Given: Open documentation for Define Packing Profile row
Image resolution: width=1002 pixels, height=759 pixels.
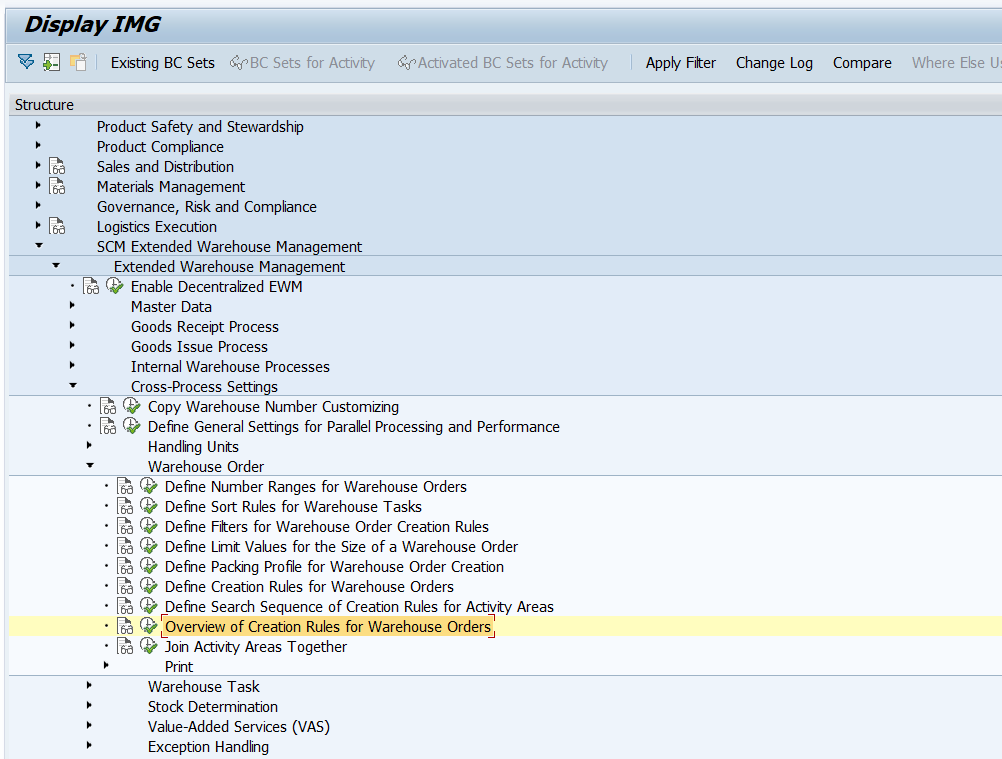Looking at the screenshot, I should [x=125, y=567].
